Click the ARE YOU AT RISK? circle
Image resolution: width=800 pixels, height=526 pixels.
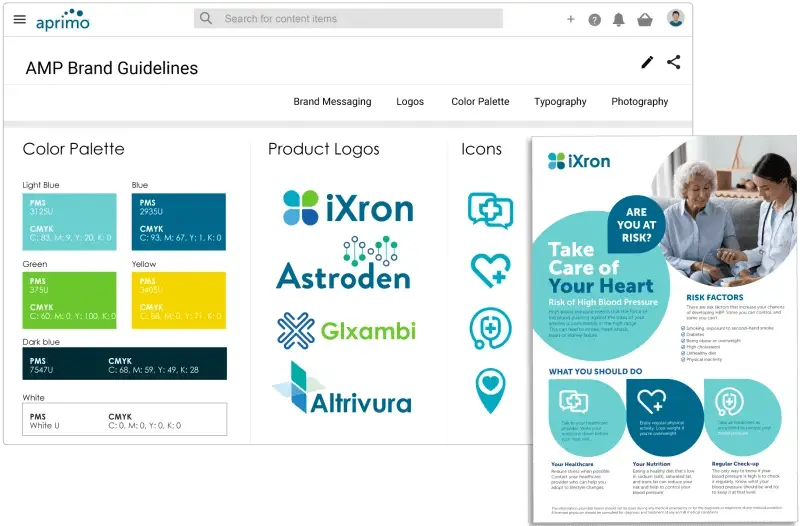(x=636, y=224)
